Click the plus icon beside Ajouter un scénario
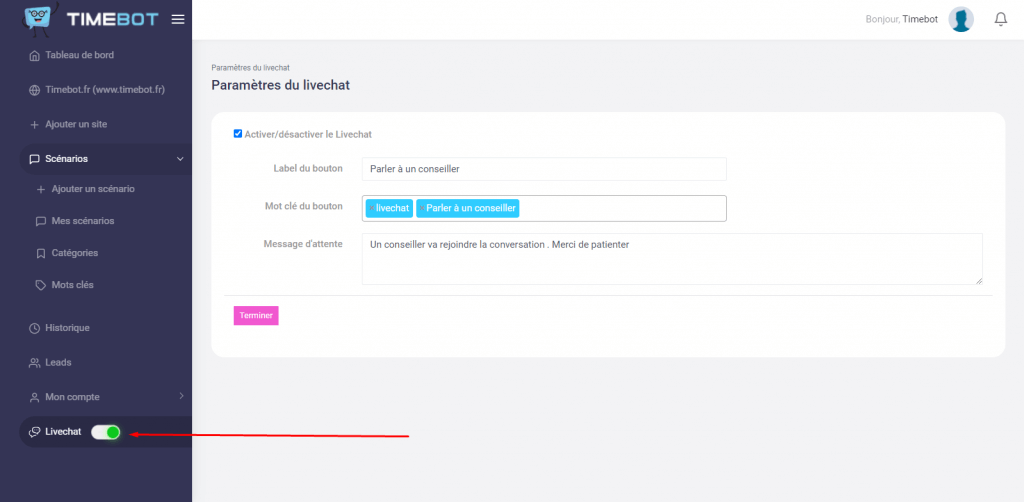 pyautogui.click(x=40, y=189)
